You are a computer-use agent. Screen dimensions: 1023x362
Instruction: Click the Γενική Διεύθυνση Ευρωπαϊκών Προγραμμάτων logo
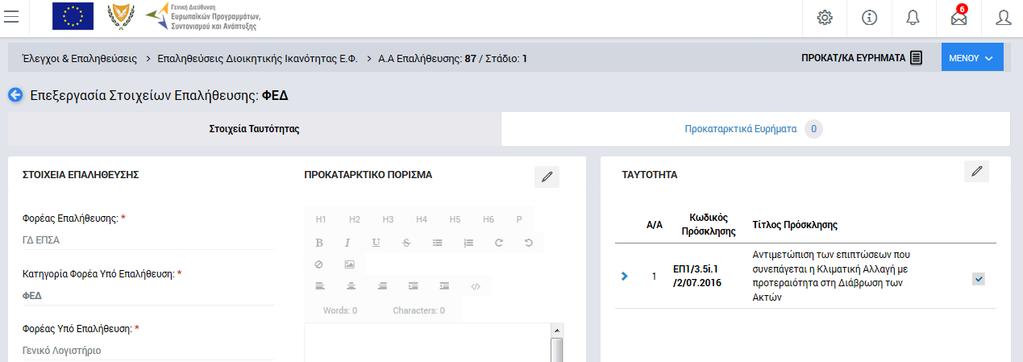tap(203, 16)
